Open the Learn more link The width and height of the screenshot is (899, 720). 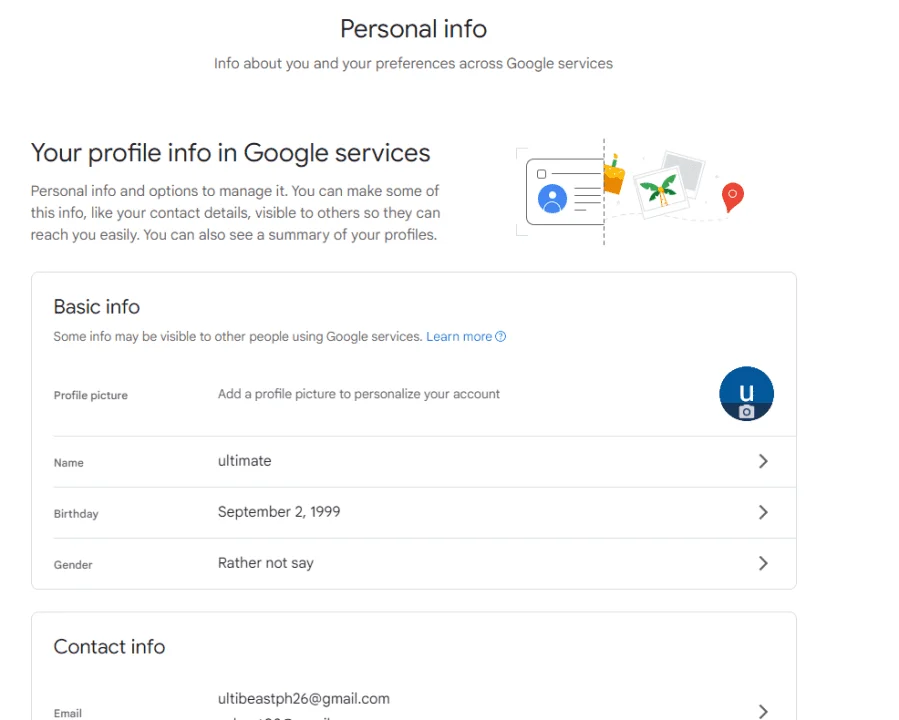click(x=459, y=336)
